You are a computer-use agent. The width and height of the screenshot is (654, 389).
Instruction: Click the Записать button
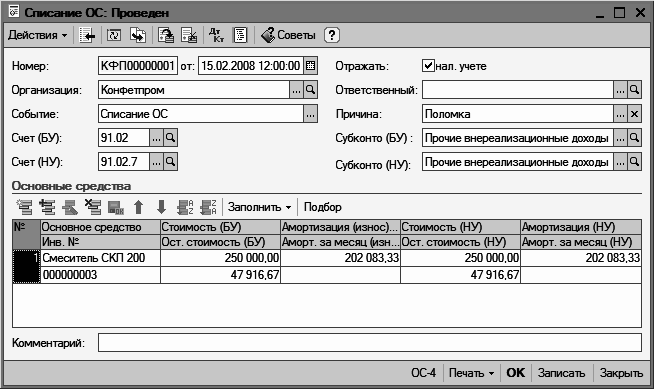point(561,373)
